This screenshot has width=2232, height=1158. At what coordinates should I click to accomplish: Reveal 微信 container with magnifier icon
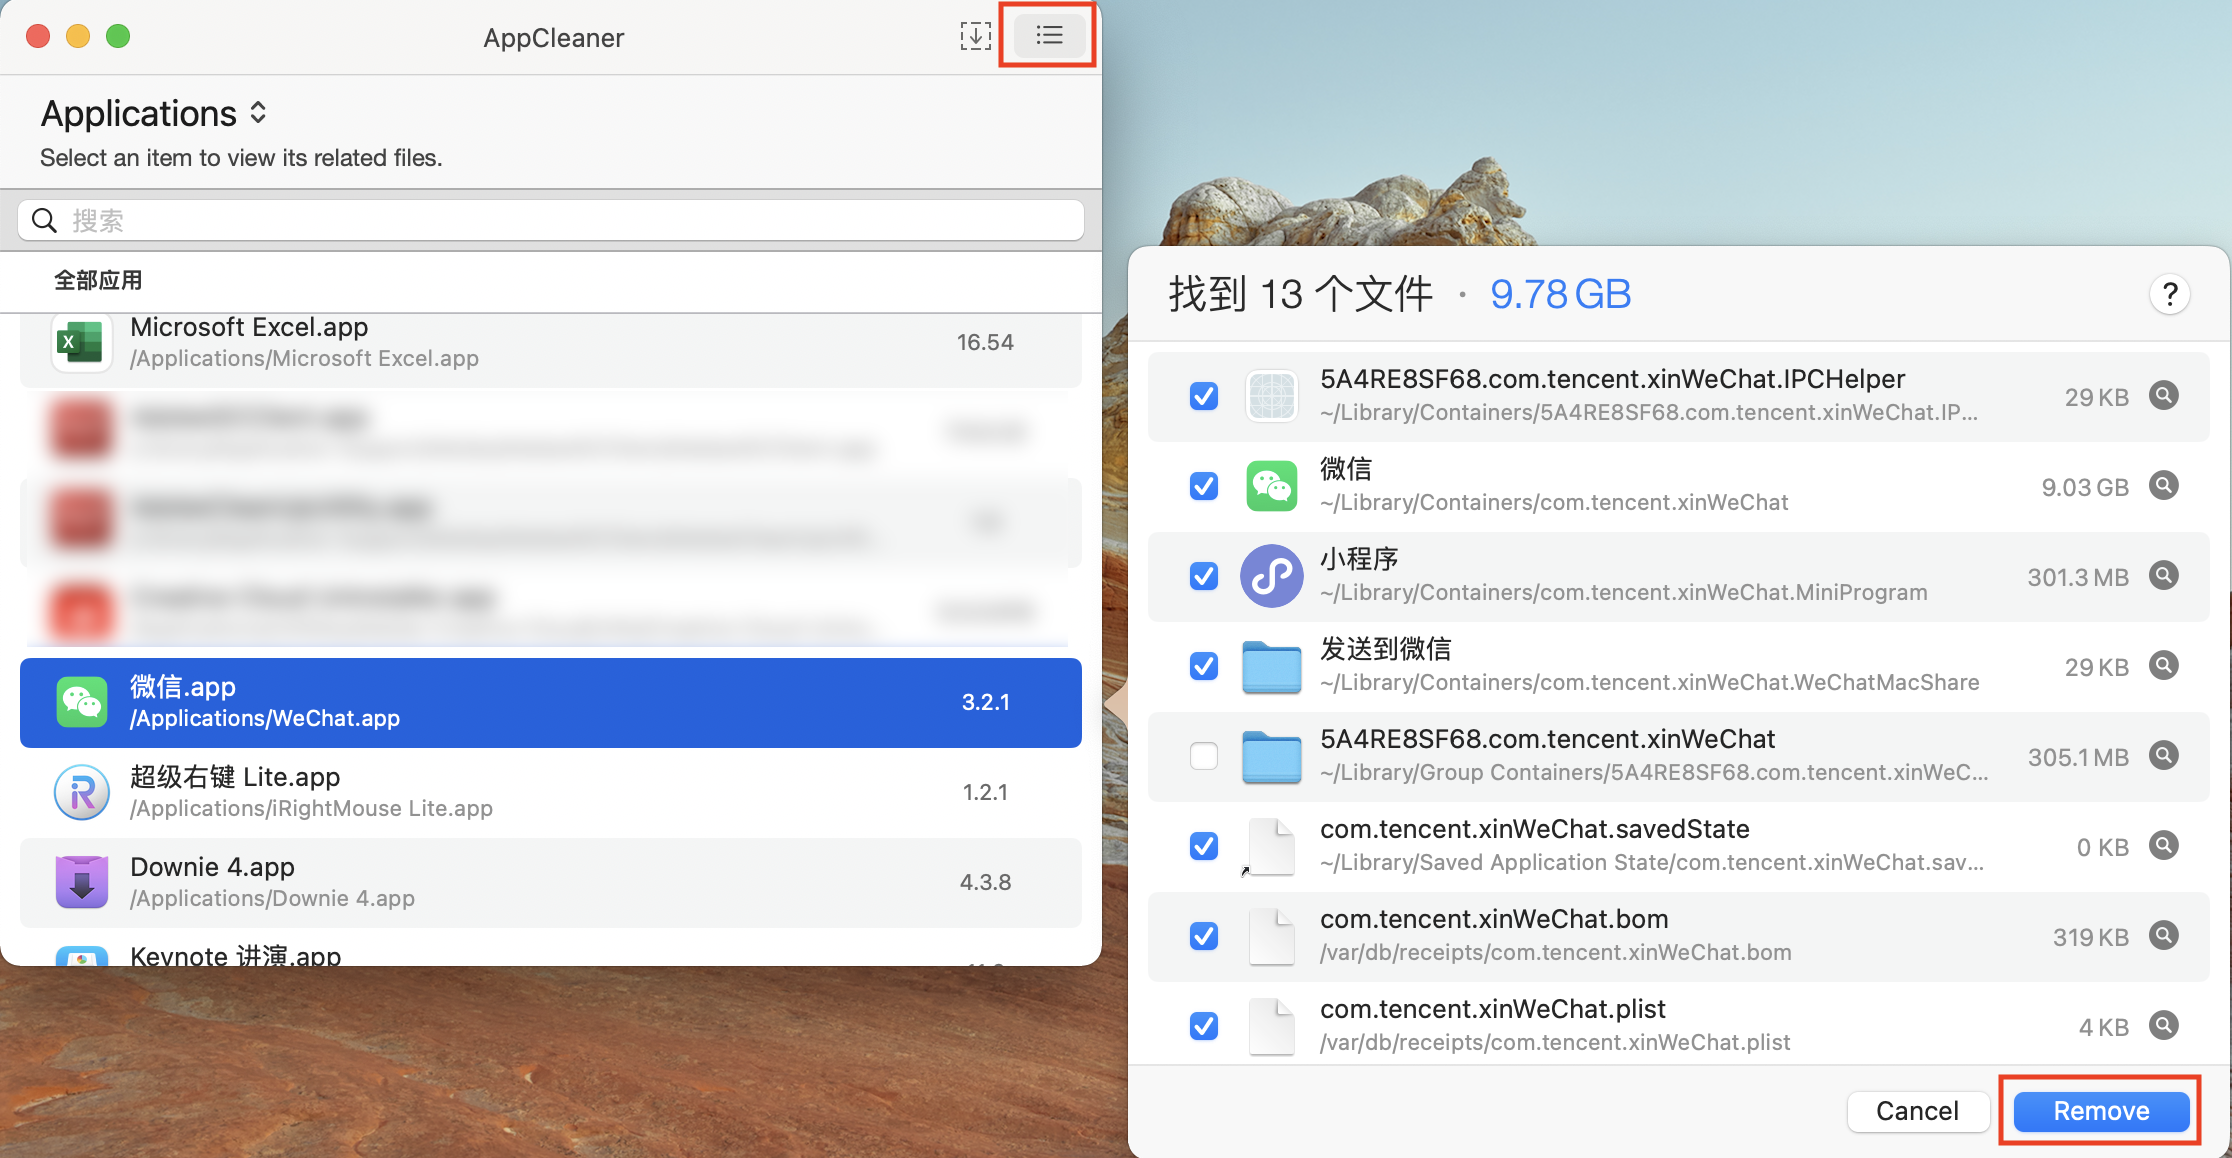click(x=2164, y=485)
